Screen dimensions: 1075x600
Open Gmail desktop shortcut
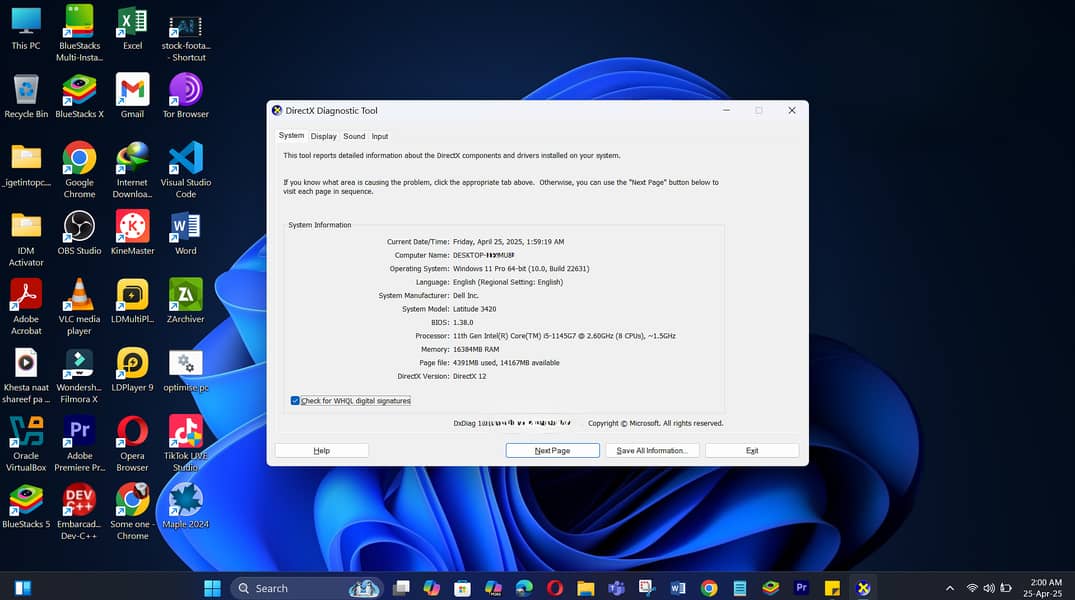pyautogui.click(x=132, y=96)
